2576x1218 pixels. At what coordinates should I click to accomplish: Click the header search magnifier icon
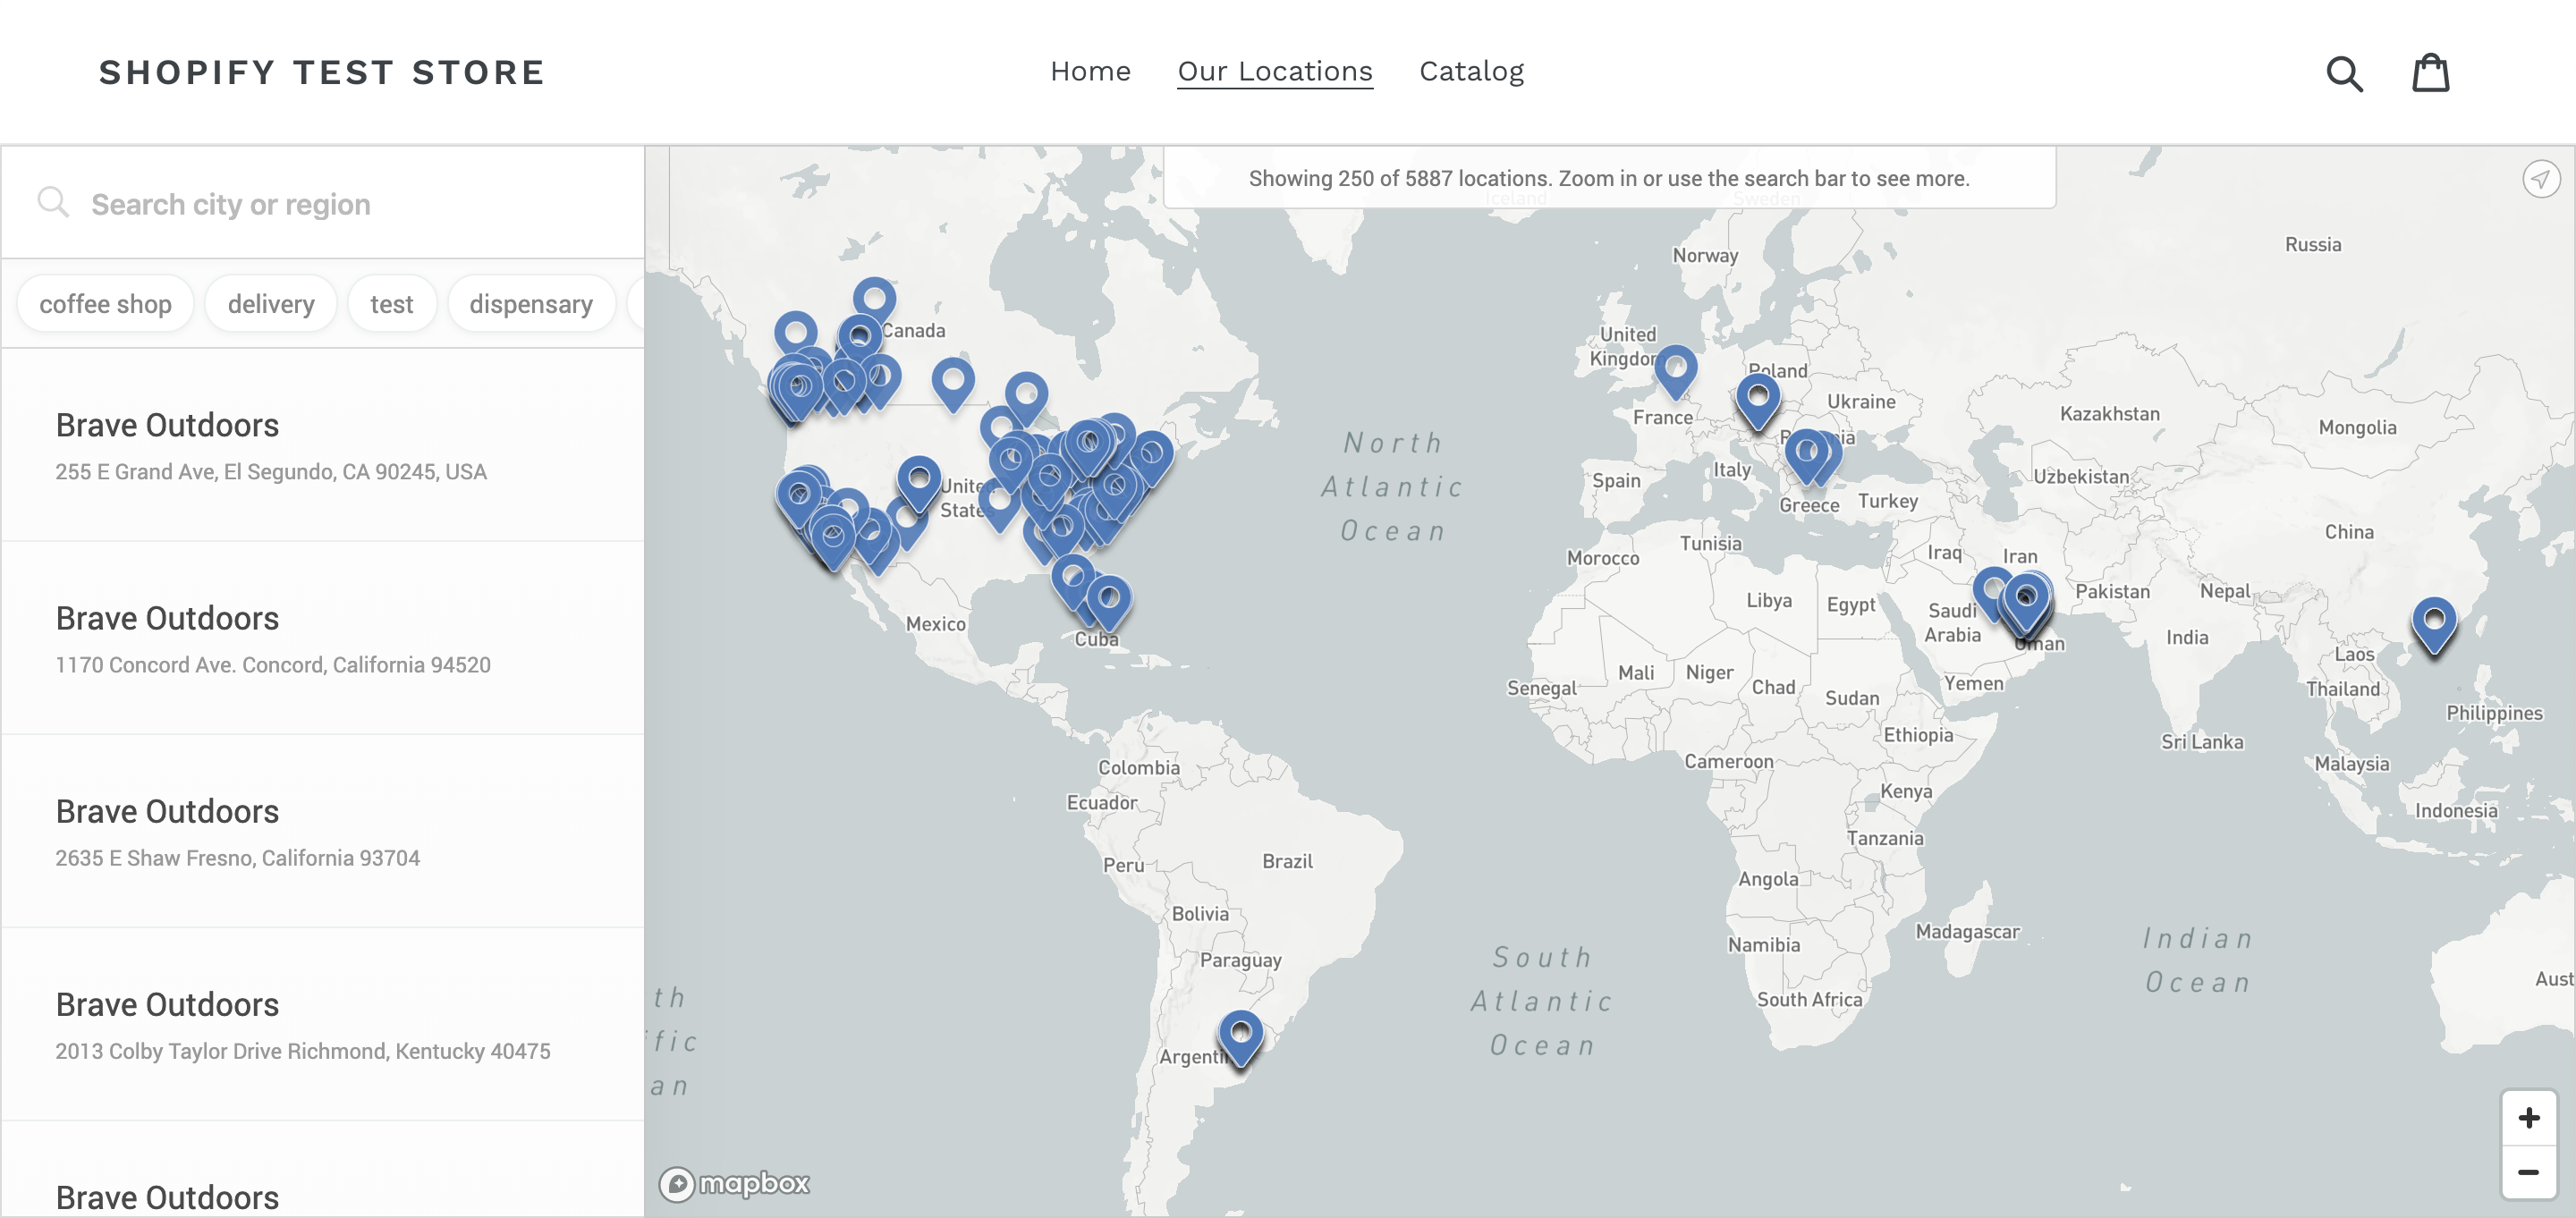(2343, 73)
